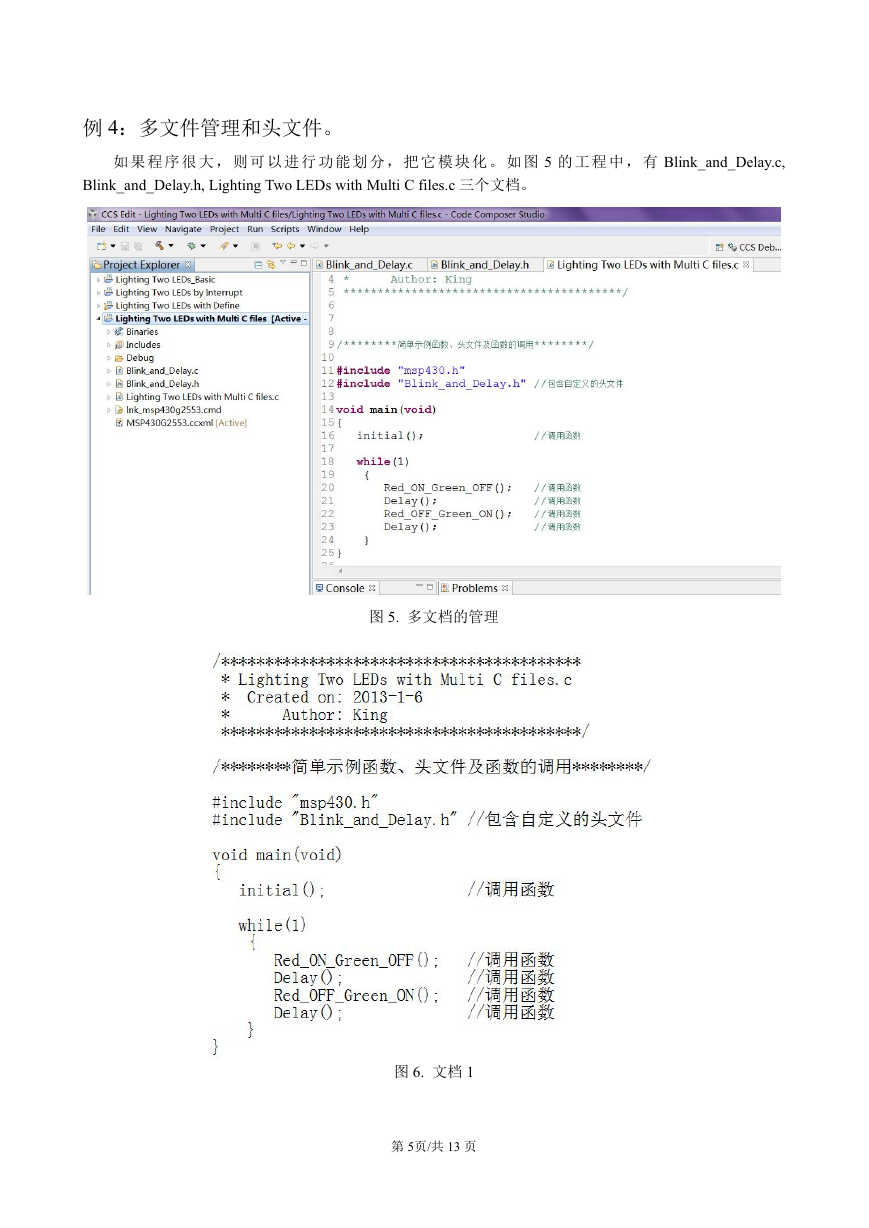Open the Project menu
The width and height of the screenshot is (869, 1228).
click(224, 229)
